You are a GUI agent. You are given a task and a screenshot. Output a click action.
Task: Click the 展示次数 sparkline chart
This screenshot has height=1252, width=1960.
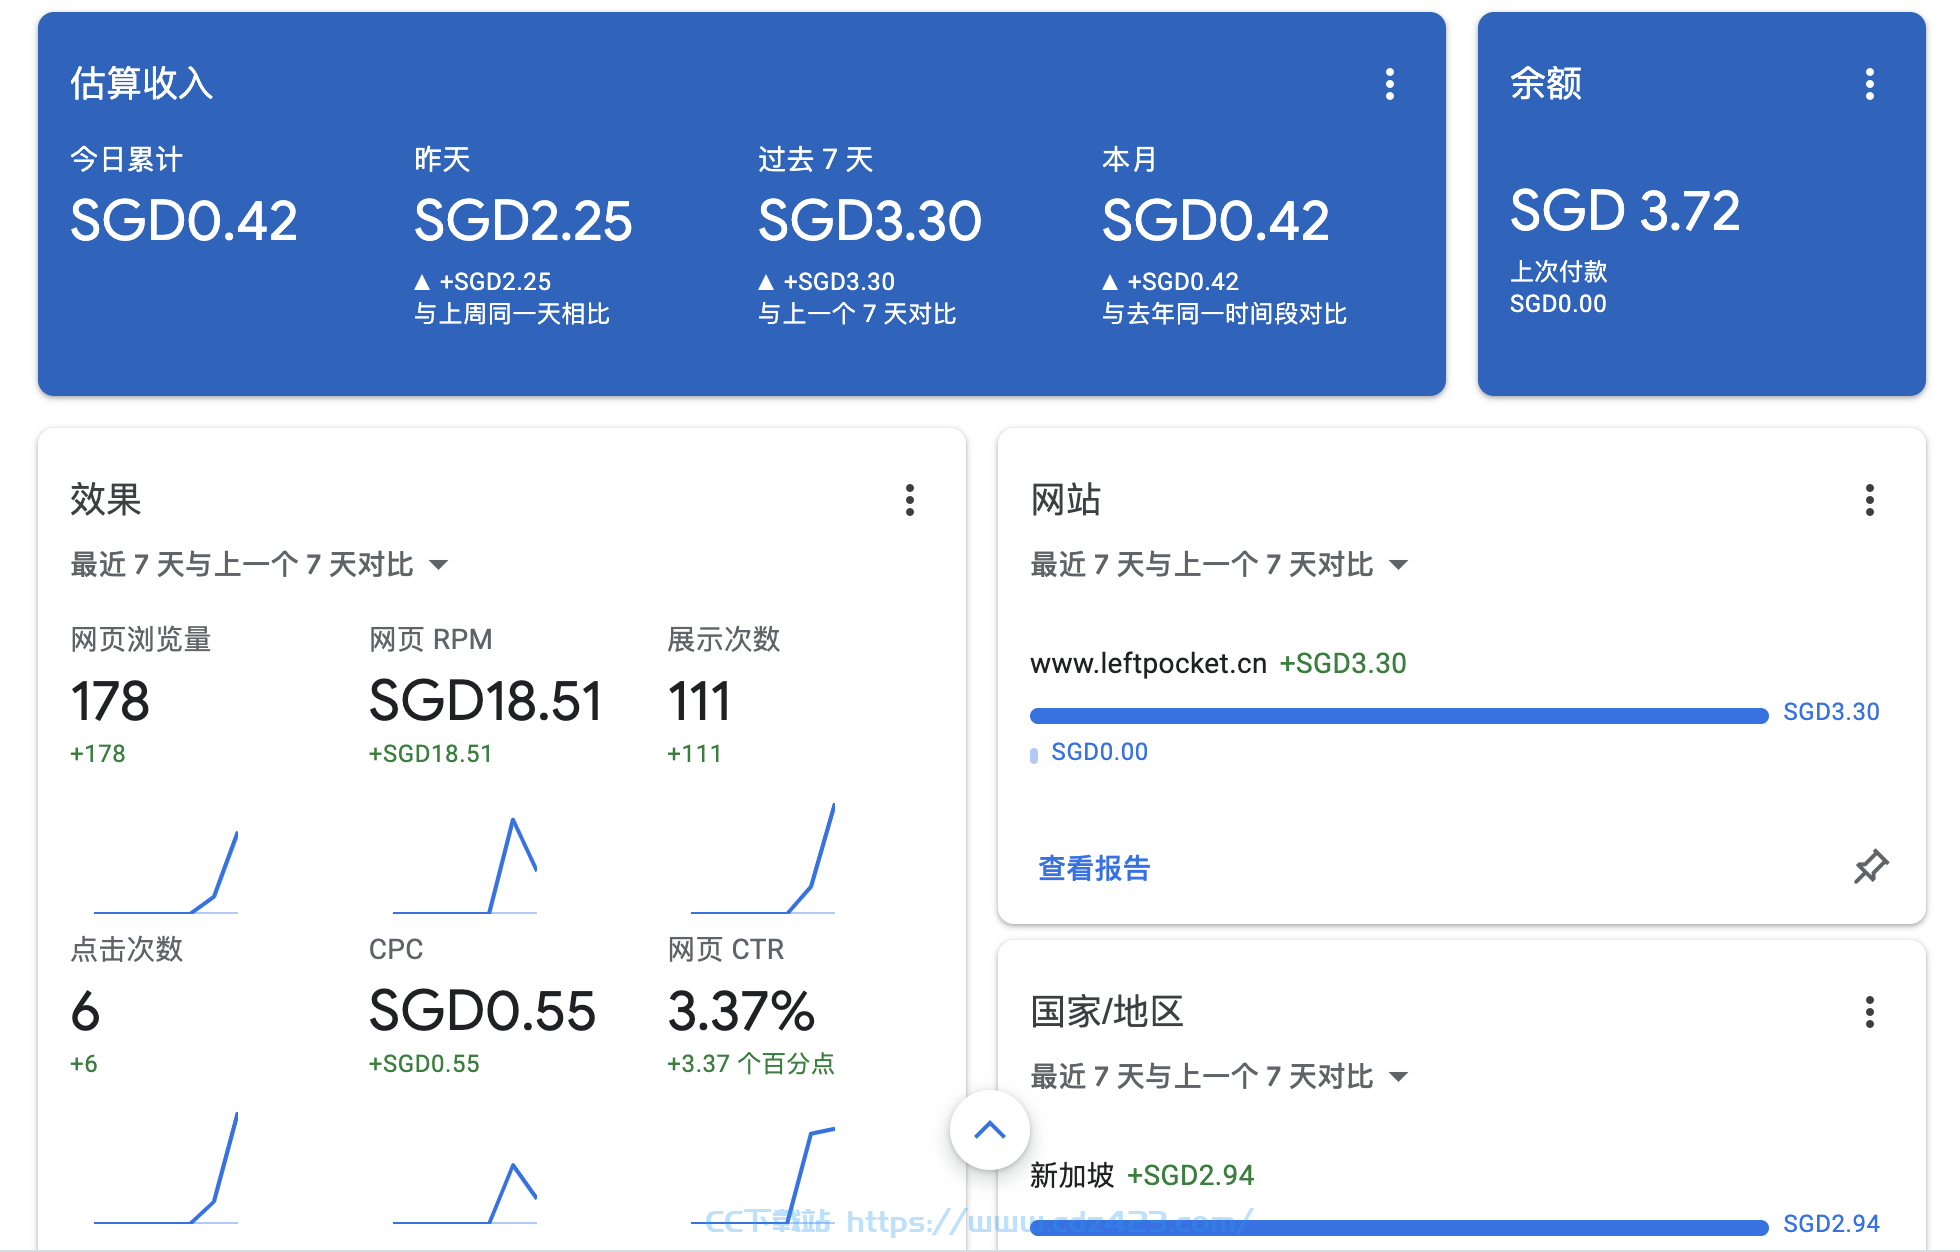[762, 858]
